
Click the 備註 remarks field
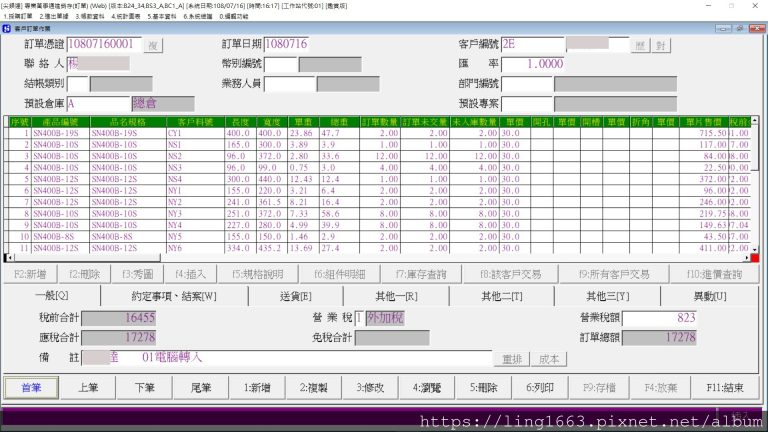[x=287, y=358]
